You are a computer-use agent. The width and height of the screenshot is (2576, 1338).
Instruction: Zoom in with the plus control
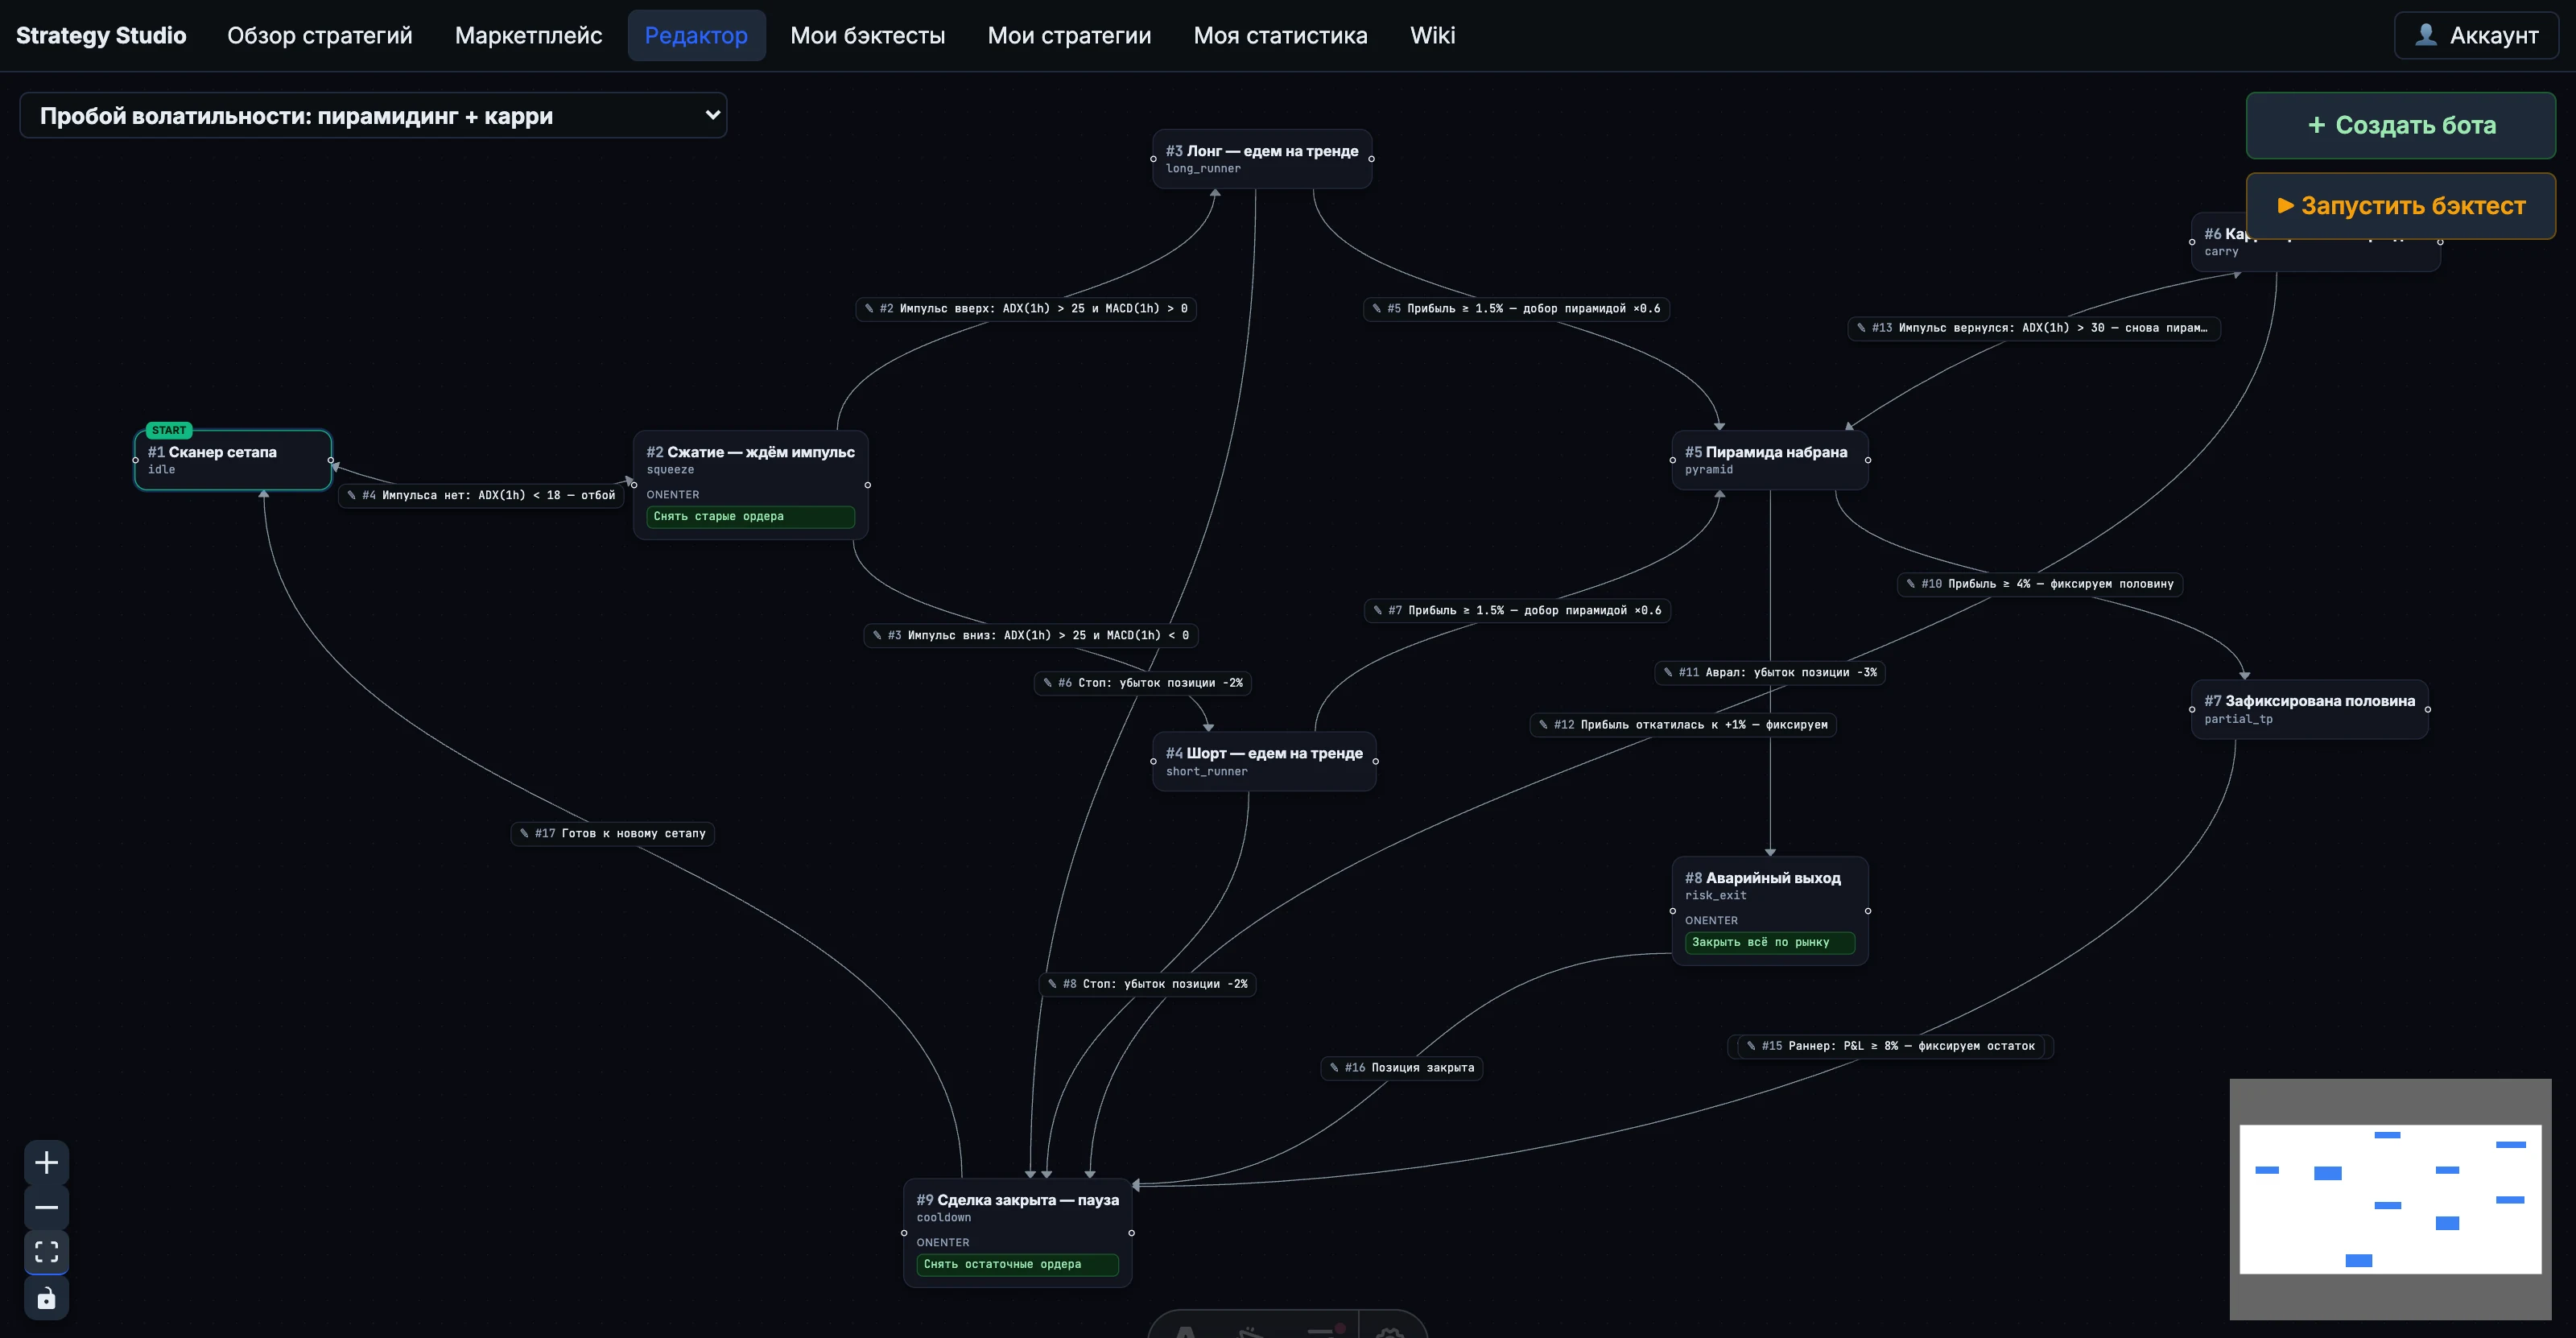pos(46,1162)
